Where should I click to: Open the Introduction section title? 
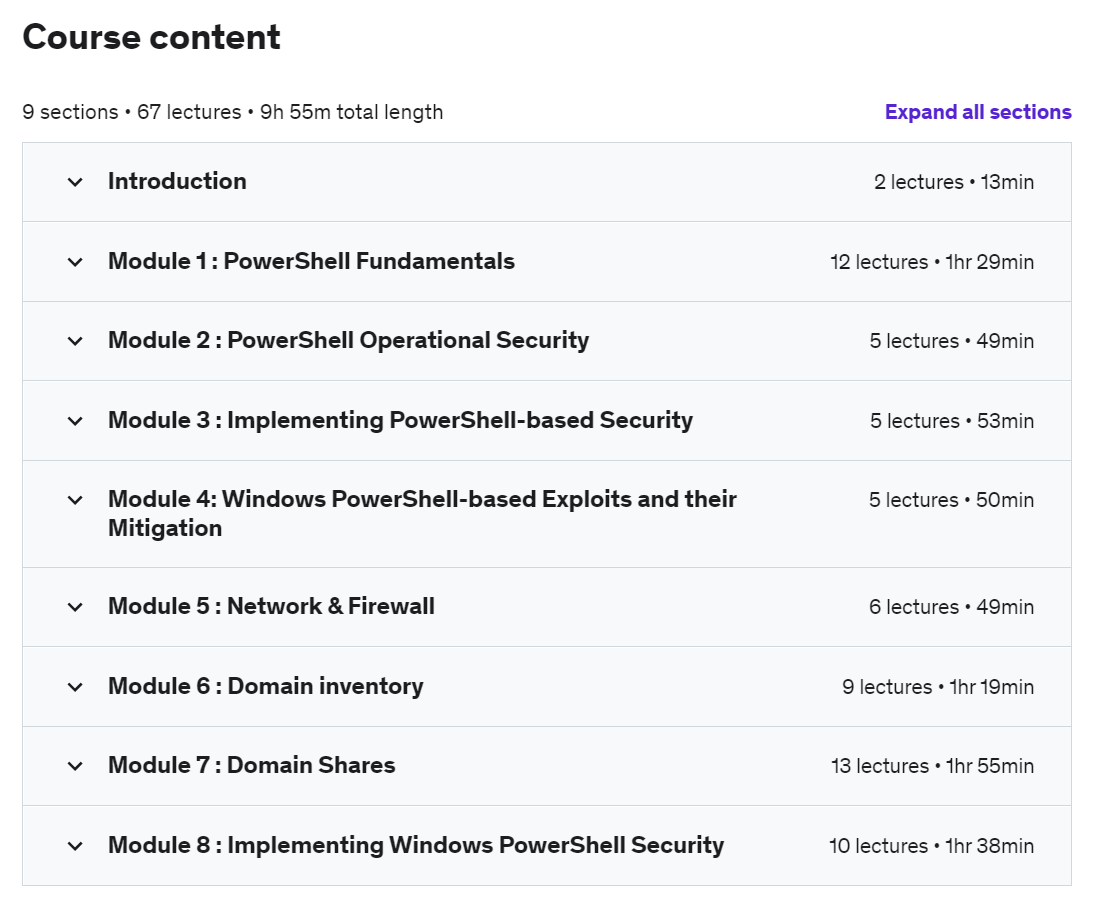pyautogui.click(x=177, y=181)
